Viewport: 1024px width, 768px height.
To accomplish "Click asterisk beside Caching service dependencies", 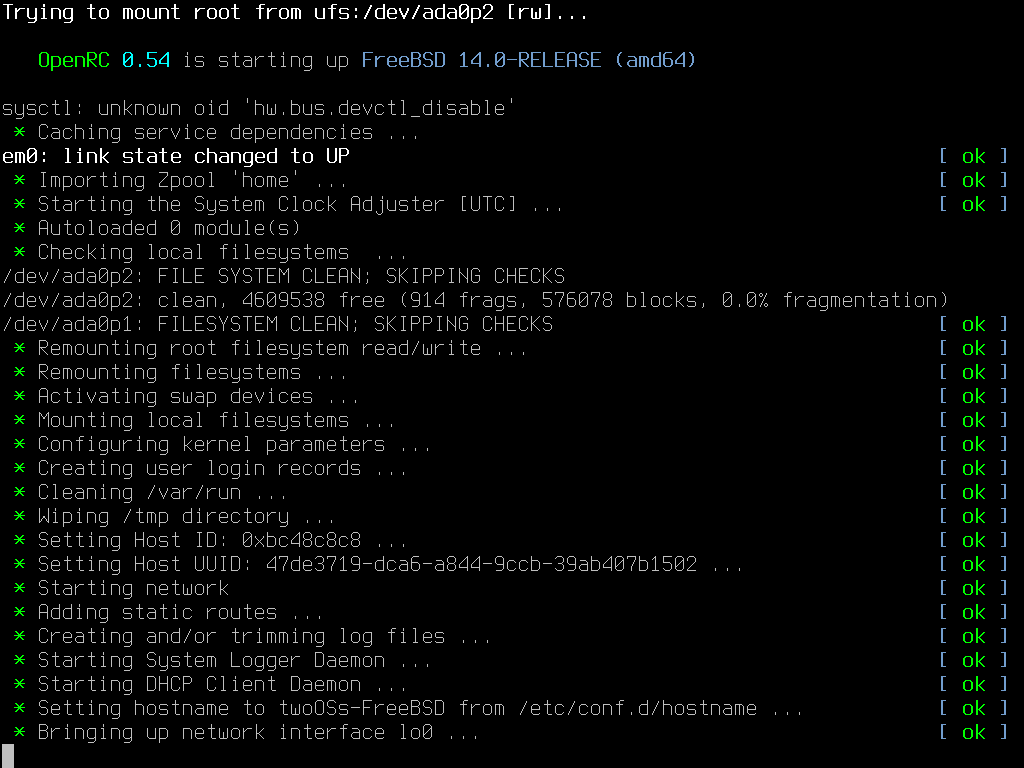I will (19, 132).
